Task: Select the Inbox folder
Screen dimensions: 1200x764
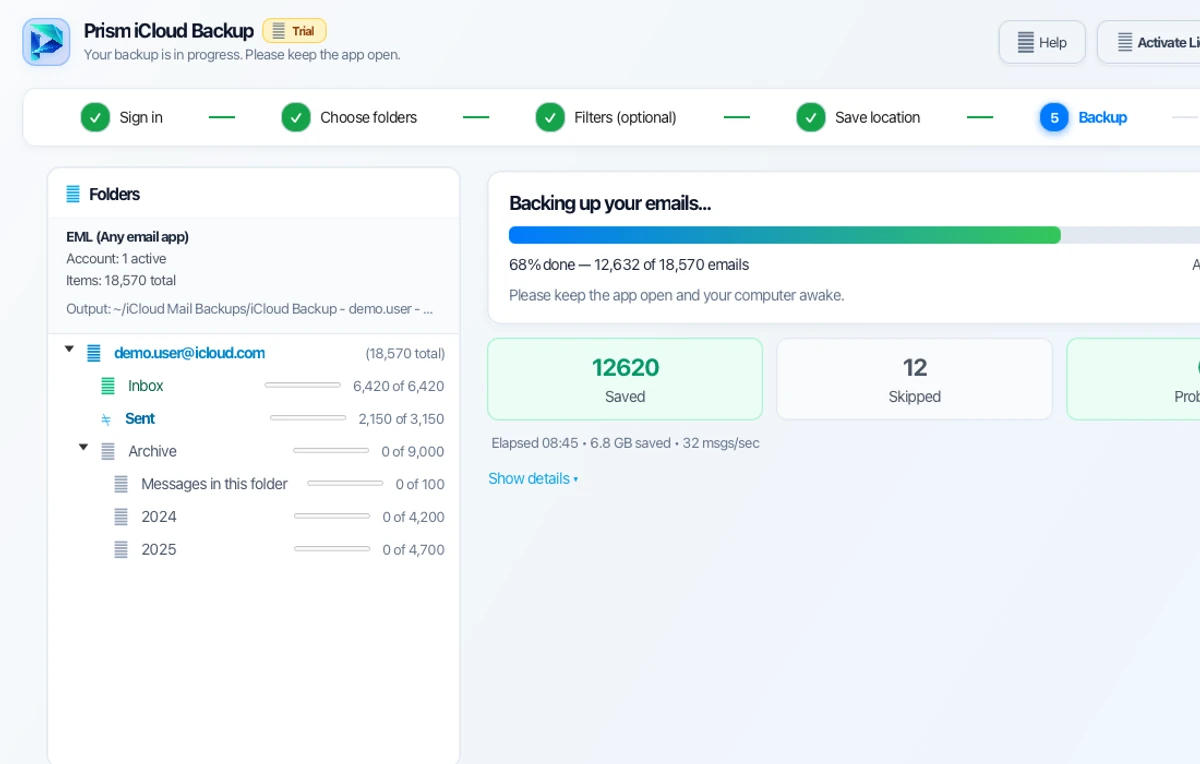Action: 145,386
